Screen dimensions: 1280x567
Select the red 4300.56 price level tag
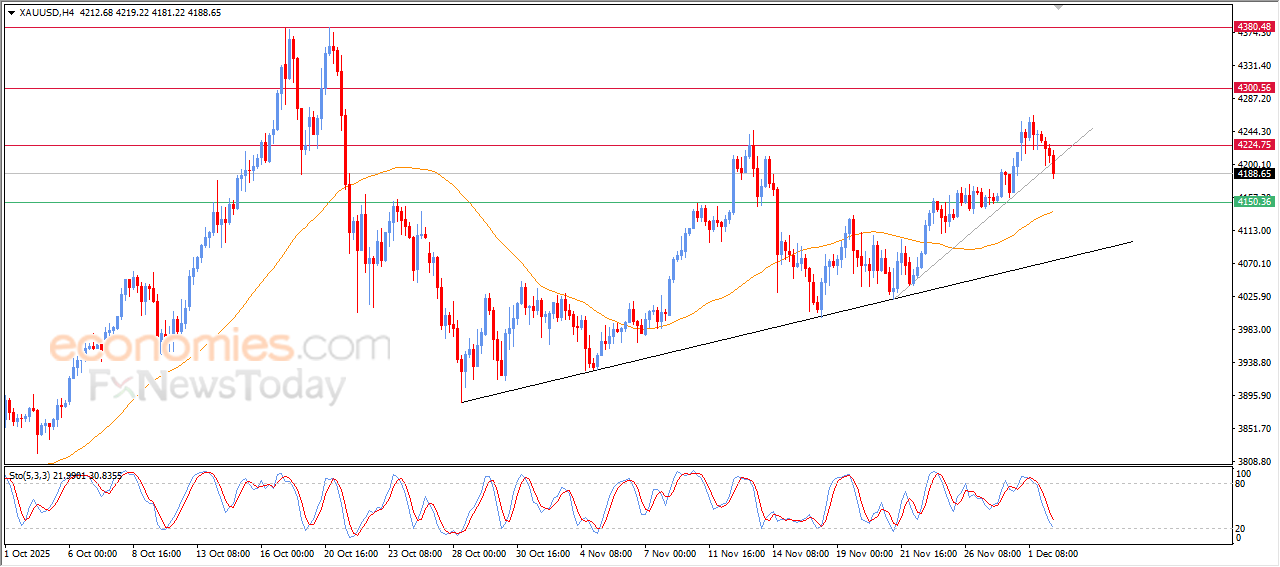click(1253, 88)
